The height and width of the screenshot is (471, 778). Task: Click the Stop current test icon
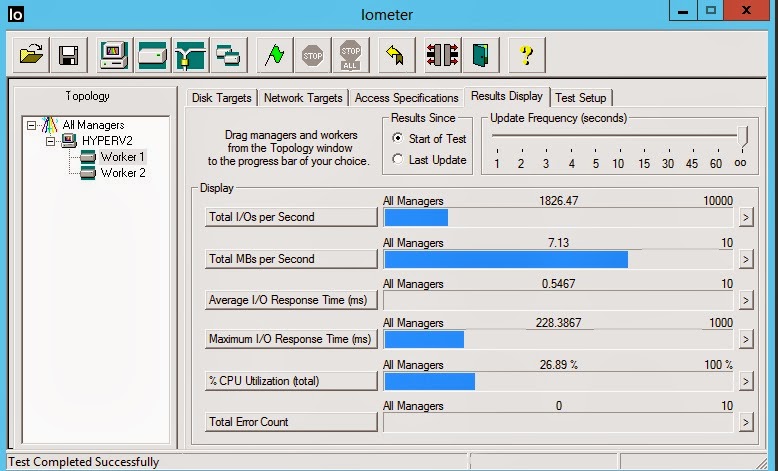tap(312, 55)
